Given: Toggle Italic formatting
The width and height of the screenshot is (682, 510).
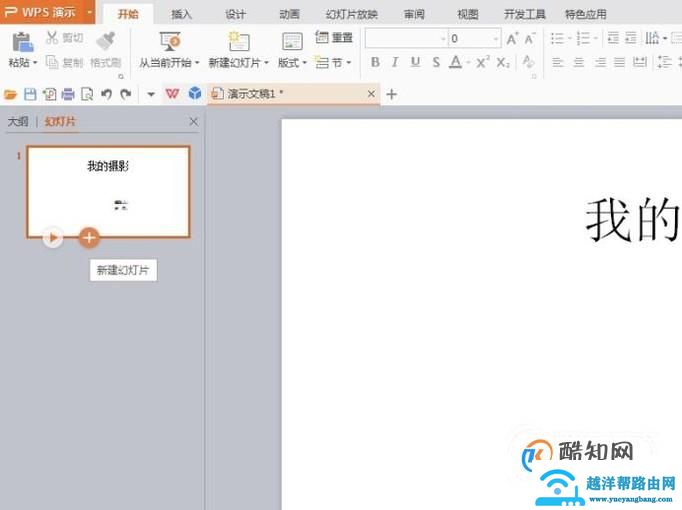Looking at the screenshot, I should pyautogui.click(x=395, y=63).
